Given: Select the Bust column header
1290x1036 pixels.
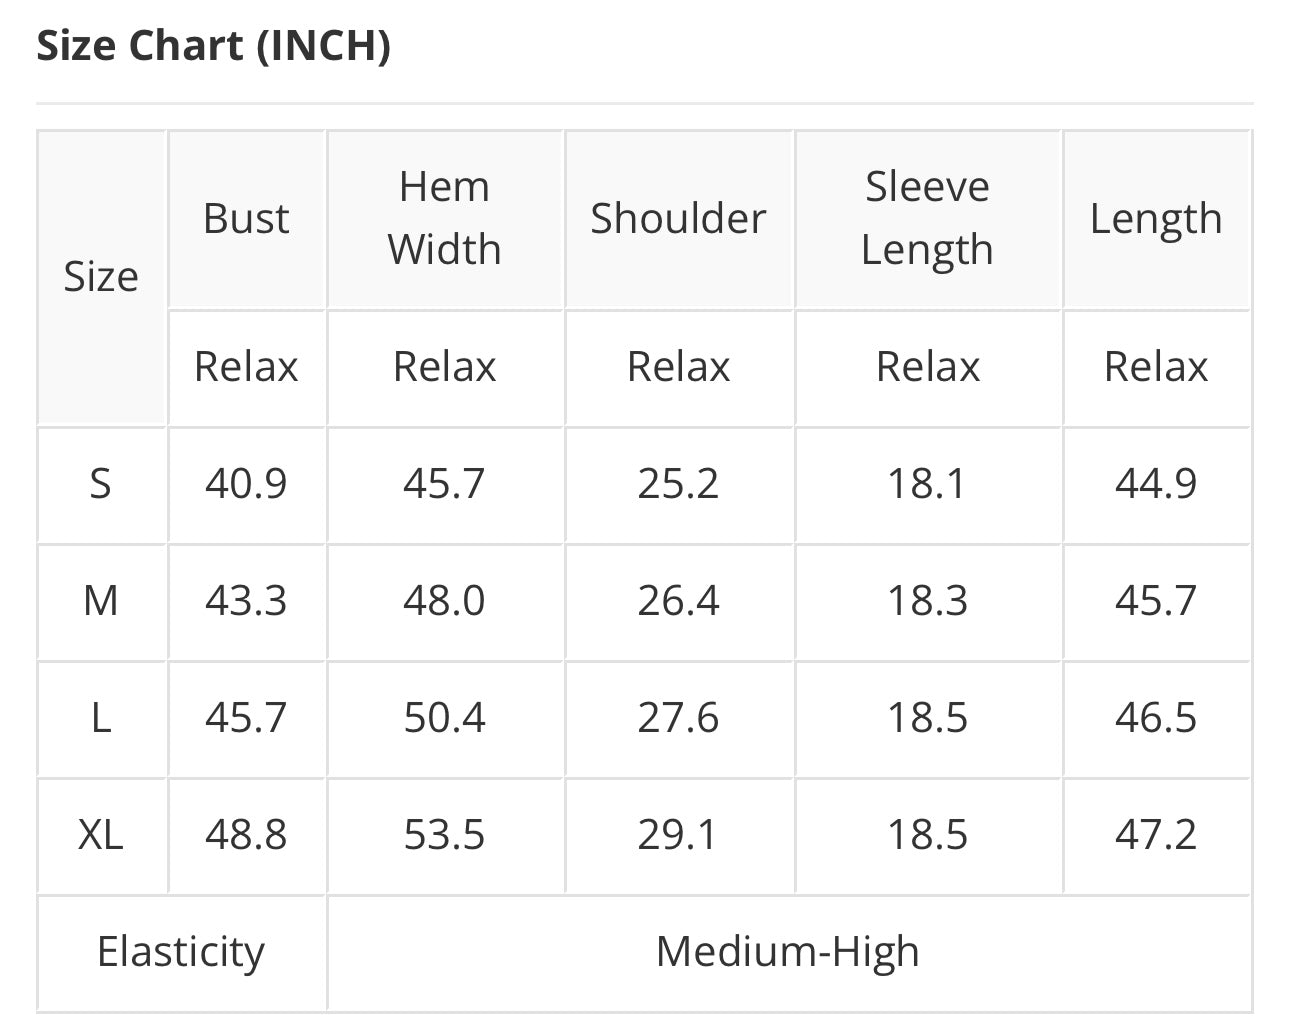Looking at the screenshot, I should (246, 218).
